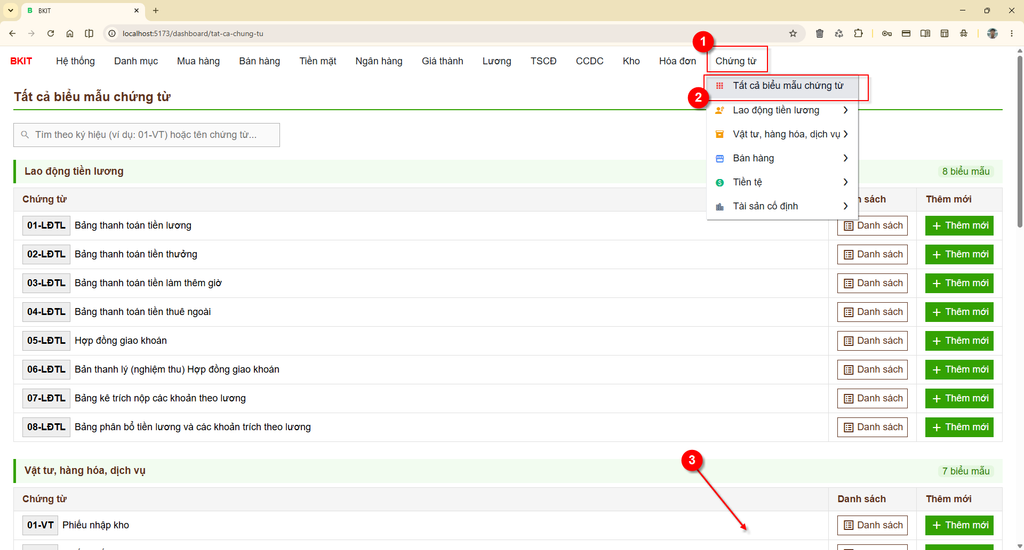Image resolution: width=1024 pixels, height=550 pixels.
Task: Open the password key icon in toolbar
Action: 887,33
